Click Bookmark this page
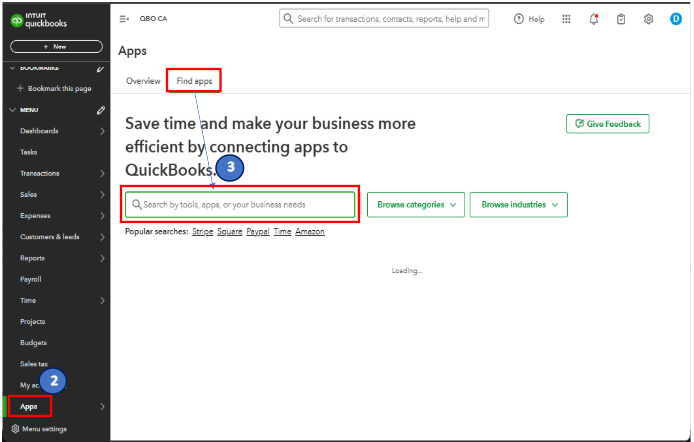This screenshot has height=442, width=694. [x=59, y=88]
